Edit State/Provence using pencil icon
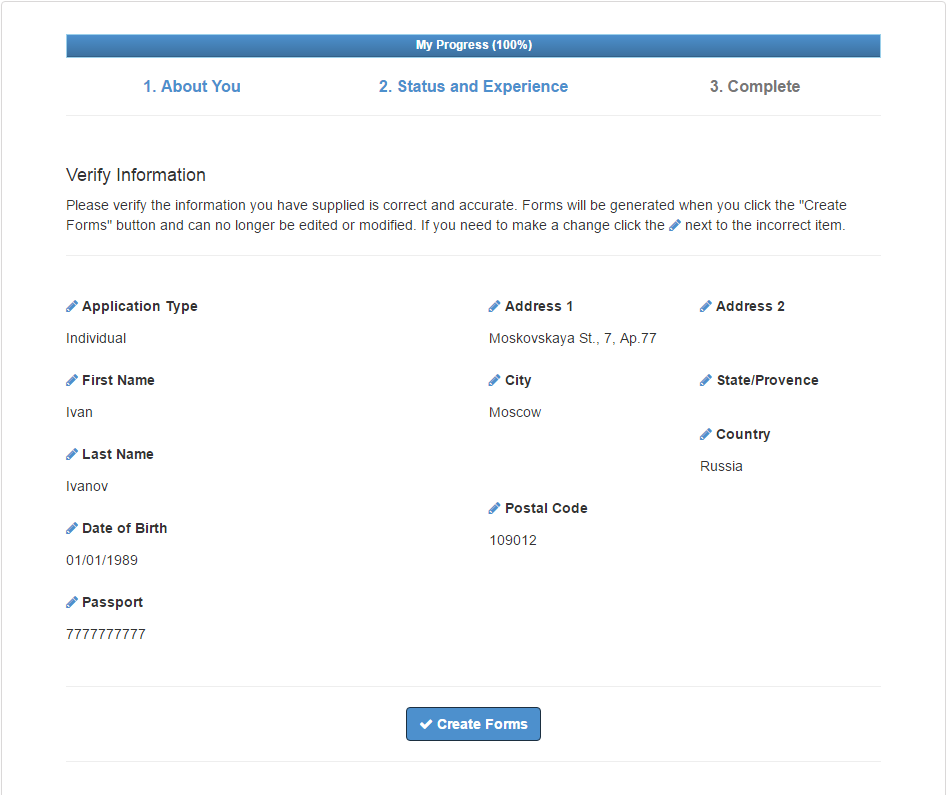Viewport: 946px width, 795px height. [x=705, y=380]
